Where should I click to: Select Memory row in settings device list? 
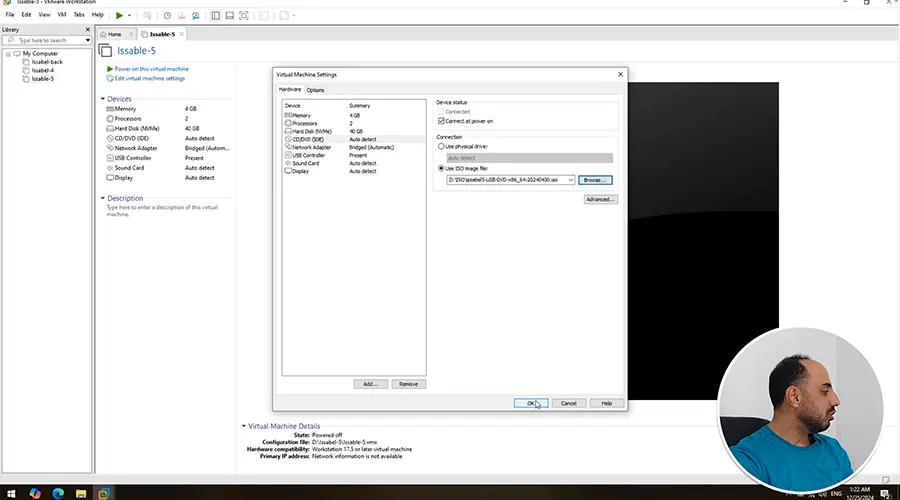(x=354, y=115)
